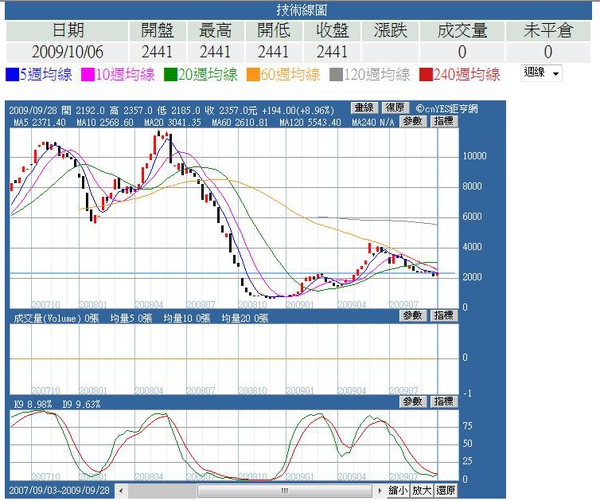600x501 pixels.
Task: Click the 最高 column header
Action: [215, 31]
